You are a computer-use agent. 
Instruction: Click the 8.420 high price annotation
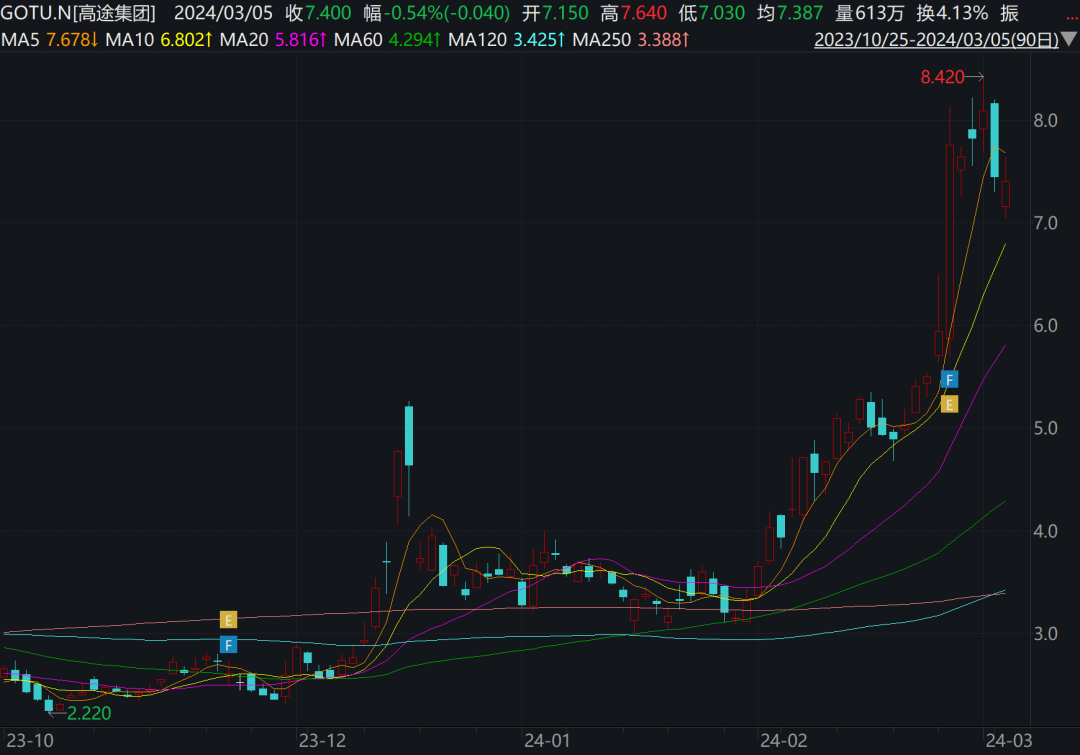tap(942, 77)
